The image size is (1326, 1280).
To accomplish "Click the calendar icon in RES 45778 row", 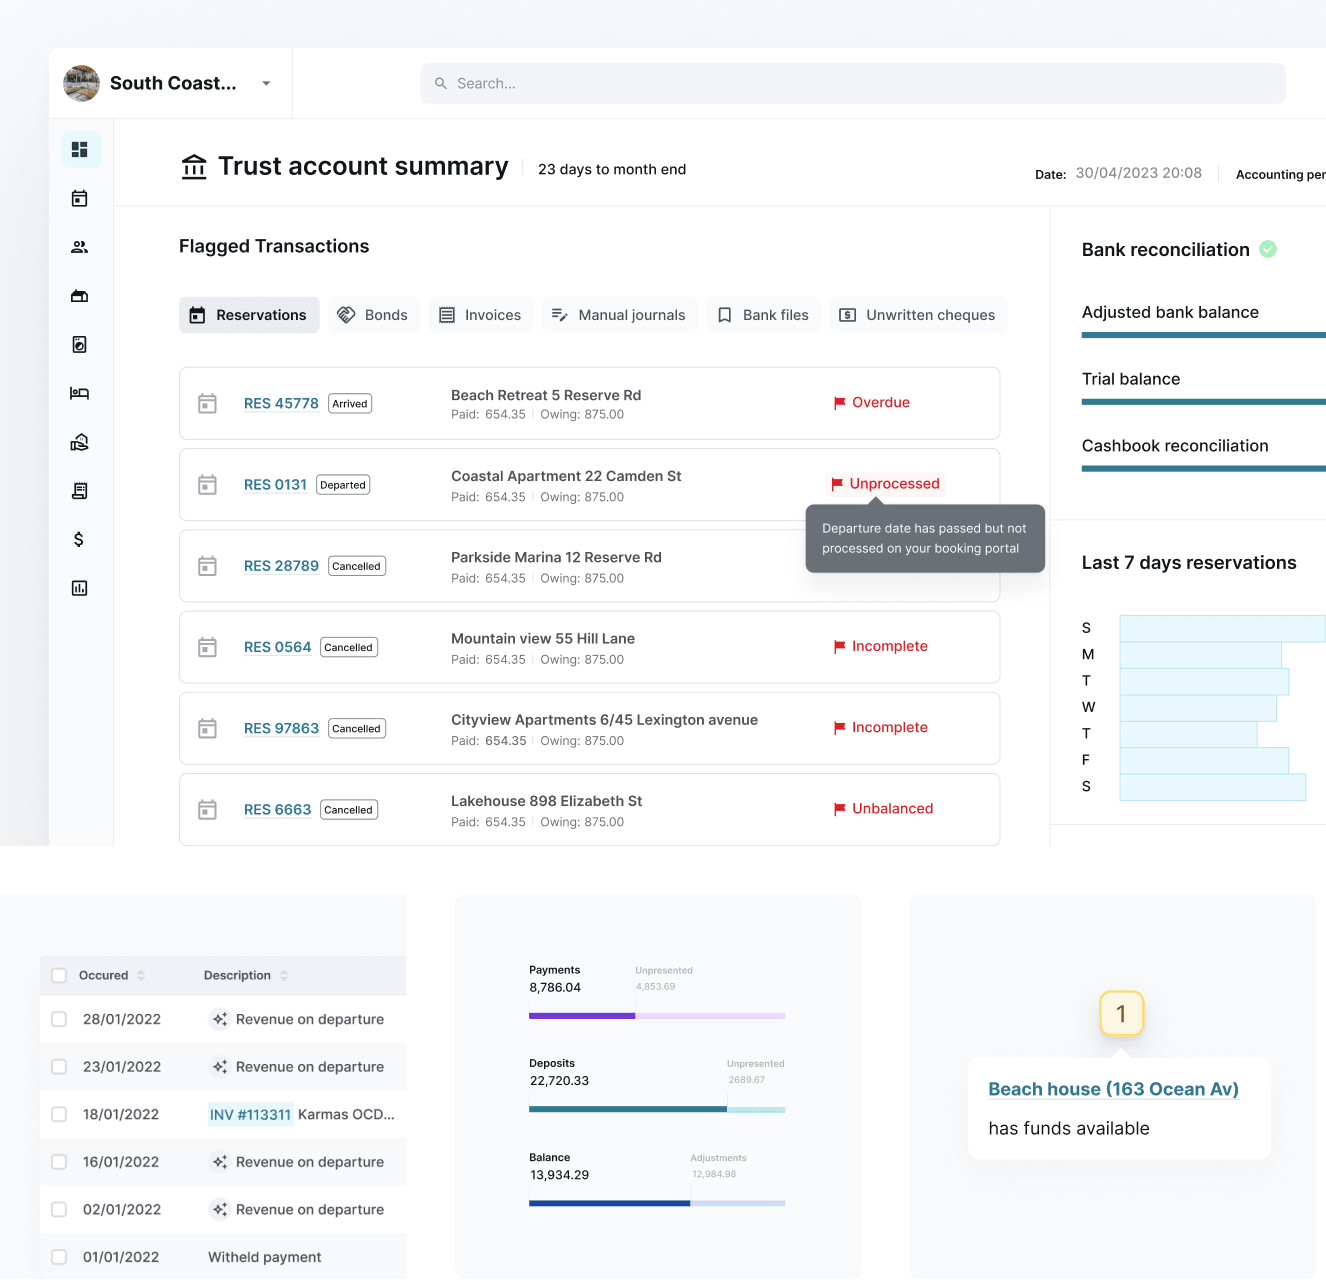I will tap(208, 404).
